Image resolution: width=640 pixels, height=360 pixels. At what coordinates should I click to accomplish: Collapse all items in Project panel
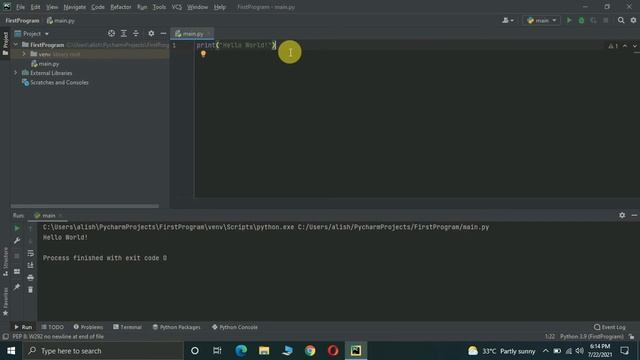click(136, 33)
